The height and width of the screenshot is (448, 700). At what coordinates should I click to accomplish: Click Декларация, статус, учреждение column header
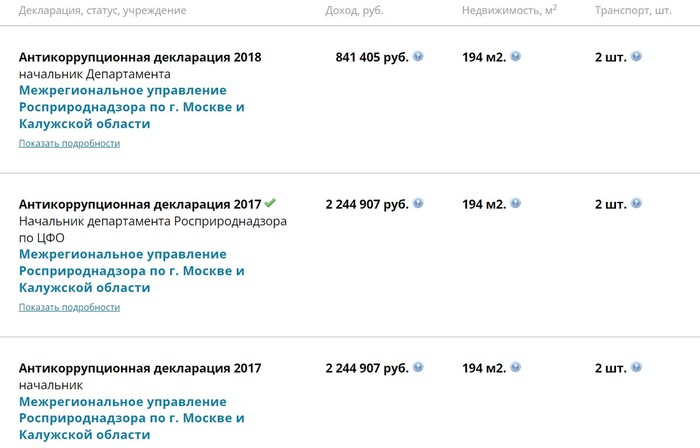coord(102,11)
